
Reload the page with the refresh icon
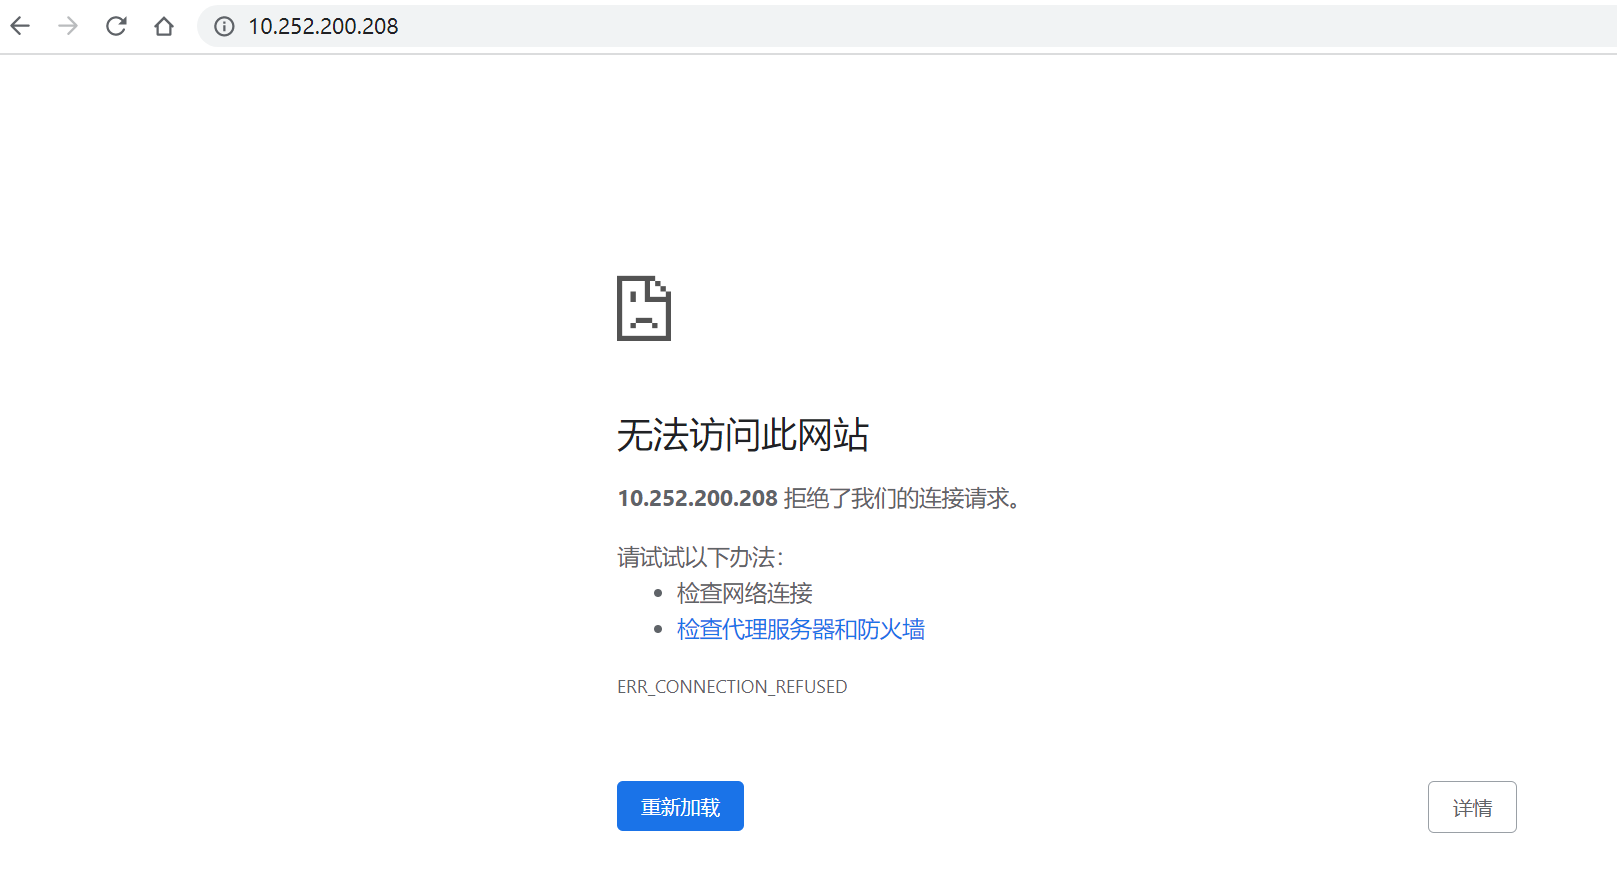[116, 26]
